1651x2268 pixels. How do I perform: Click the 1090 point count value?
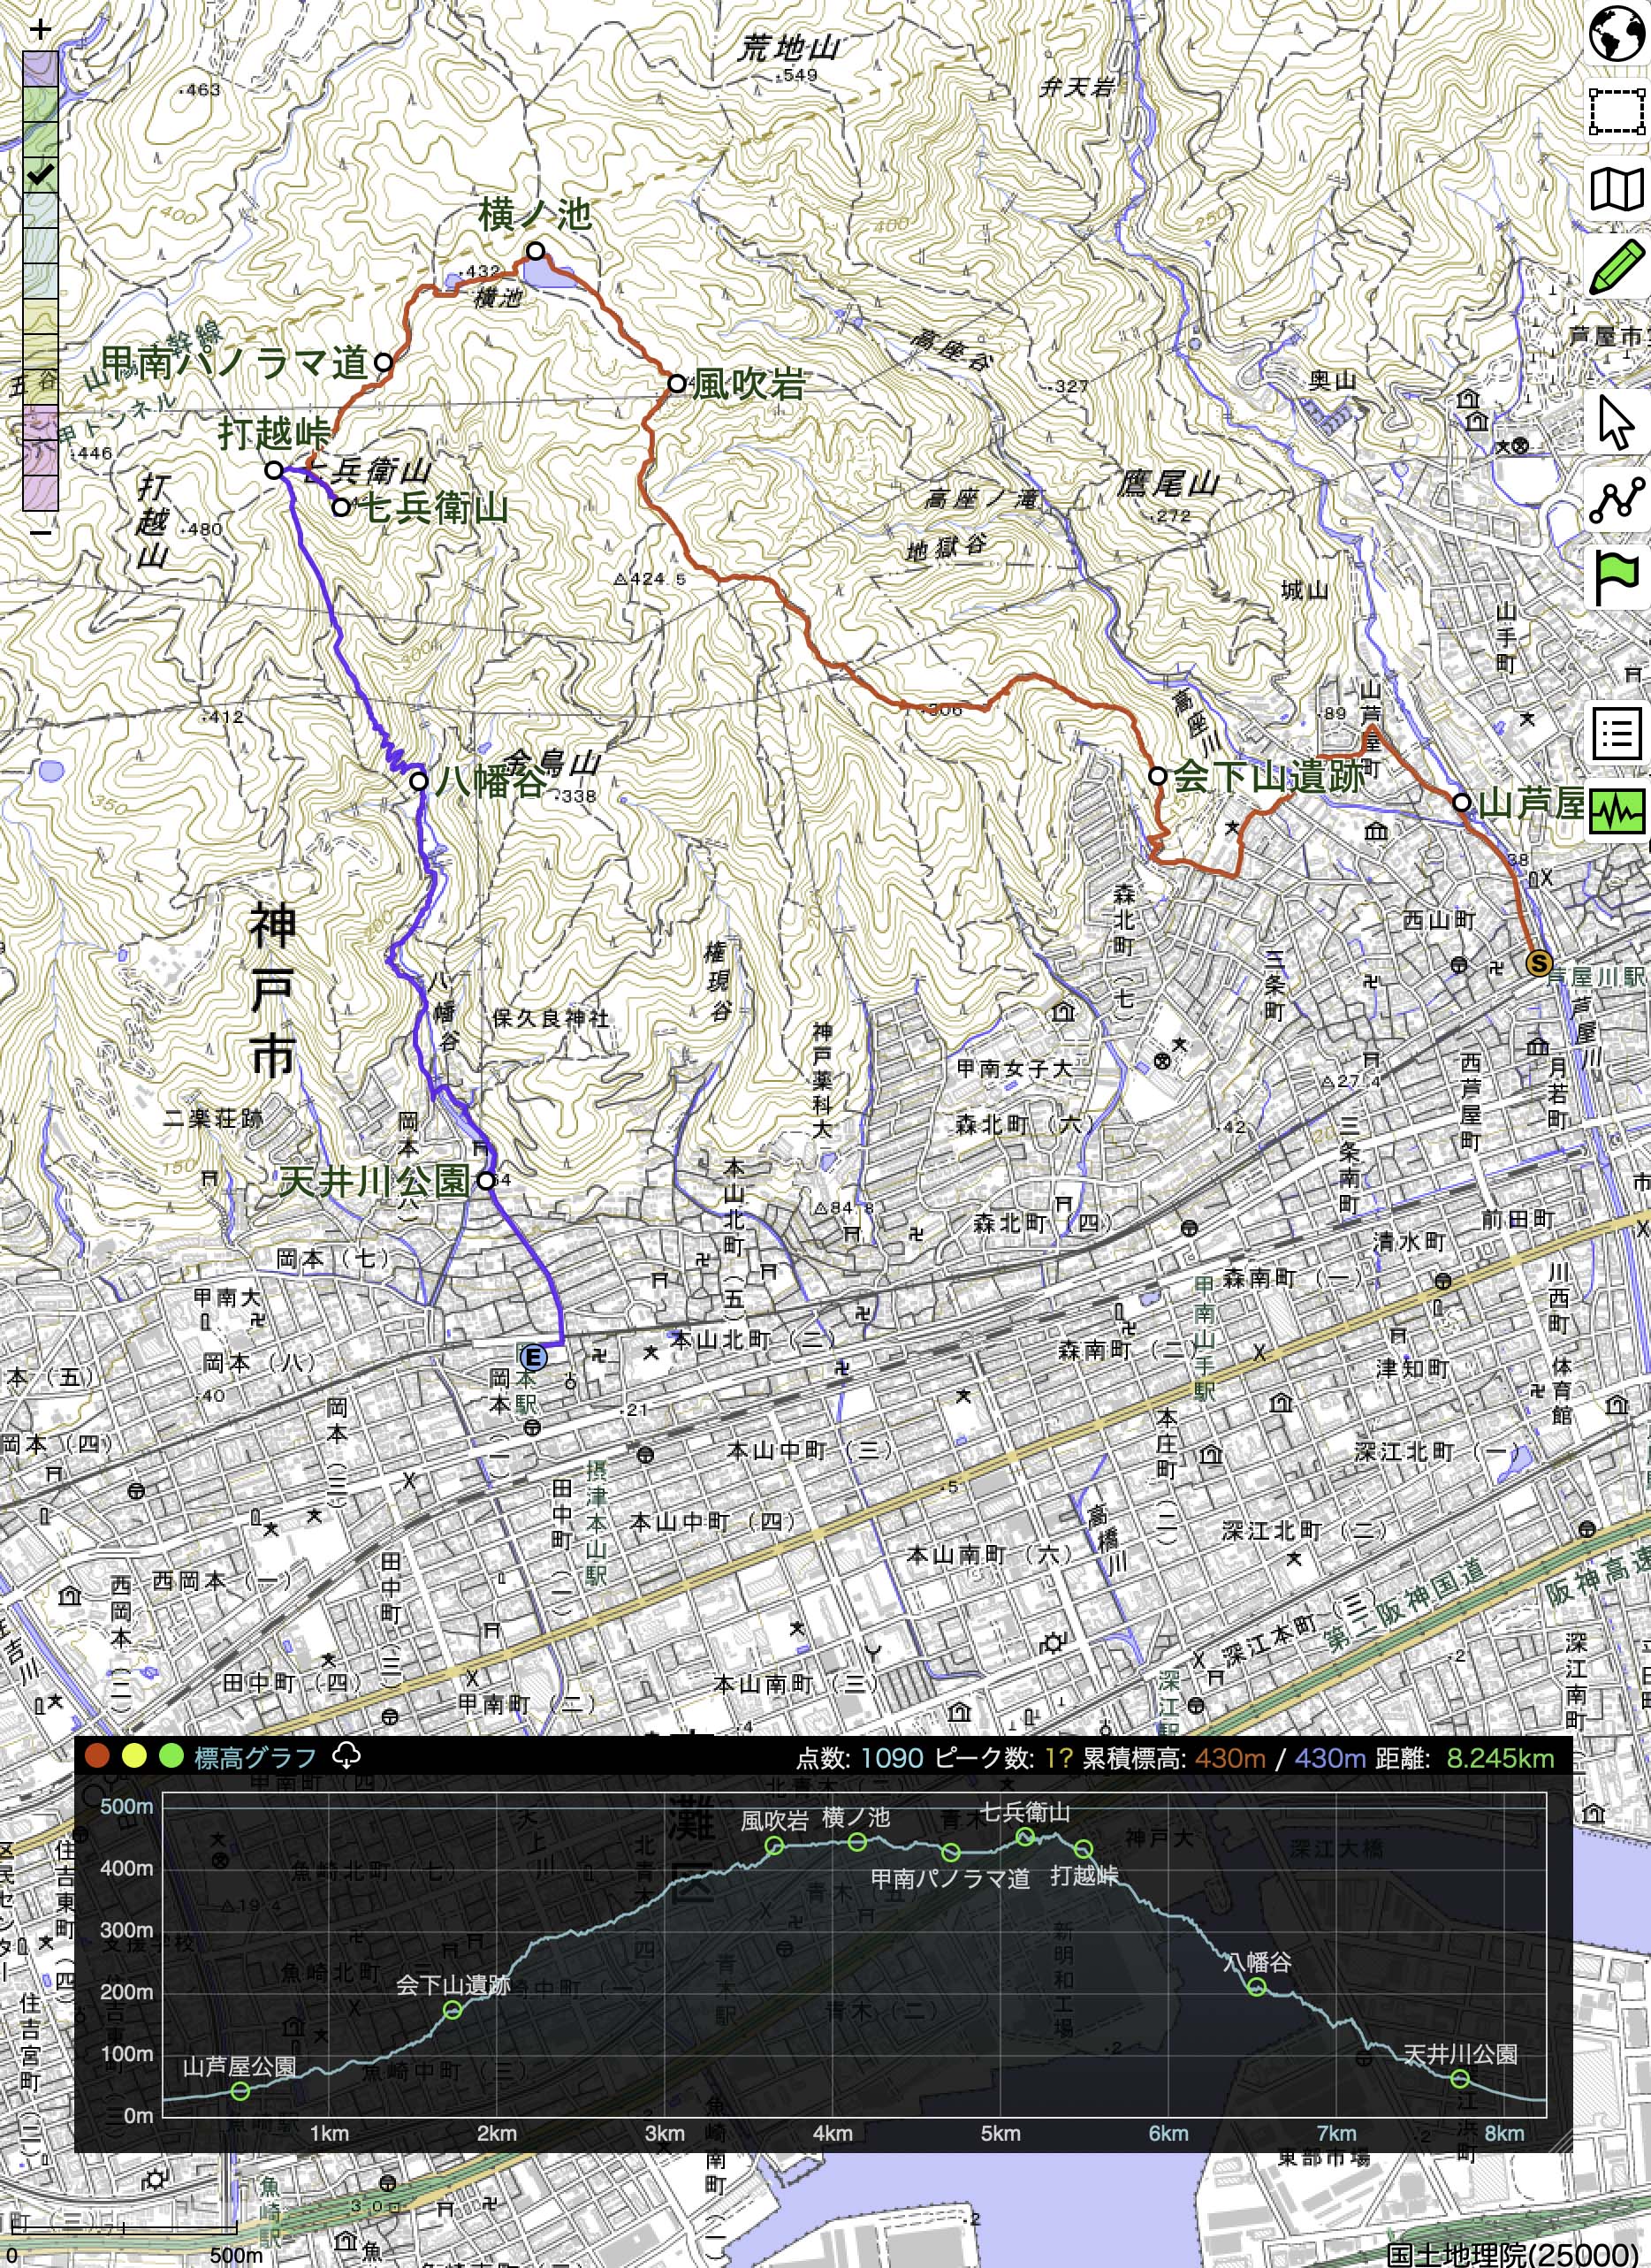pos(892,1758)
